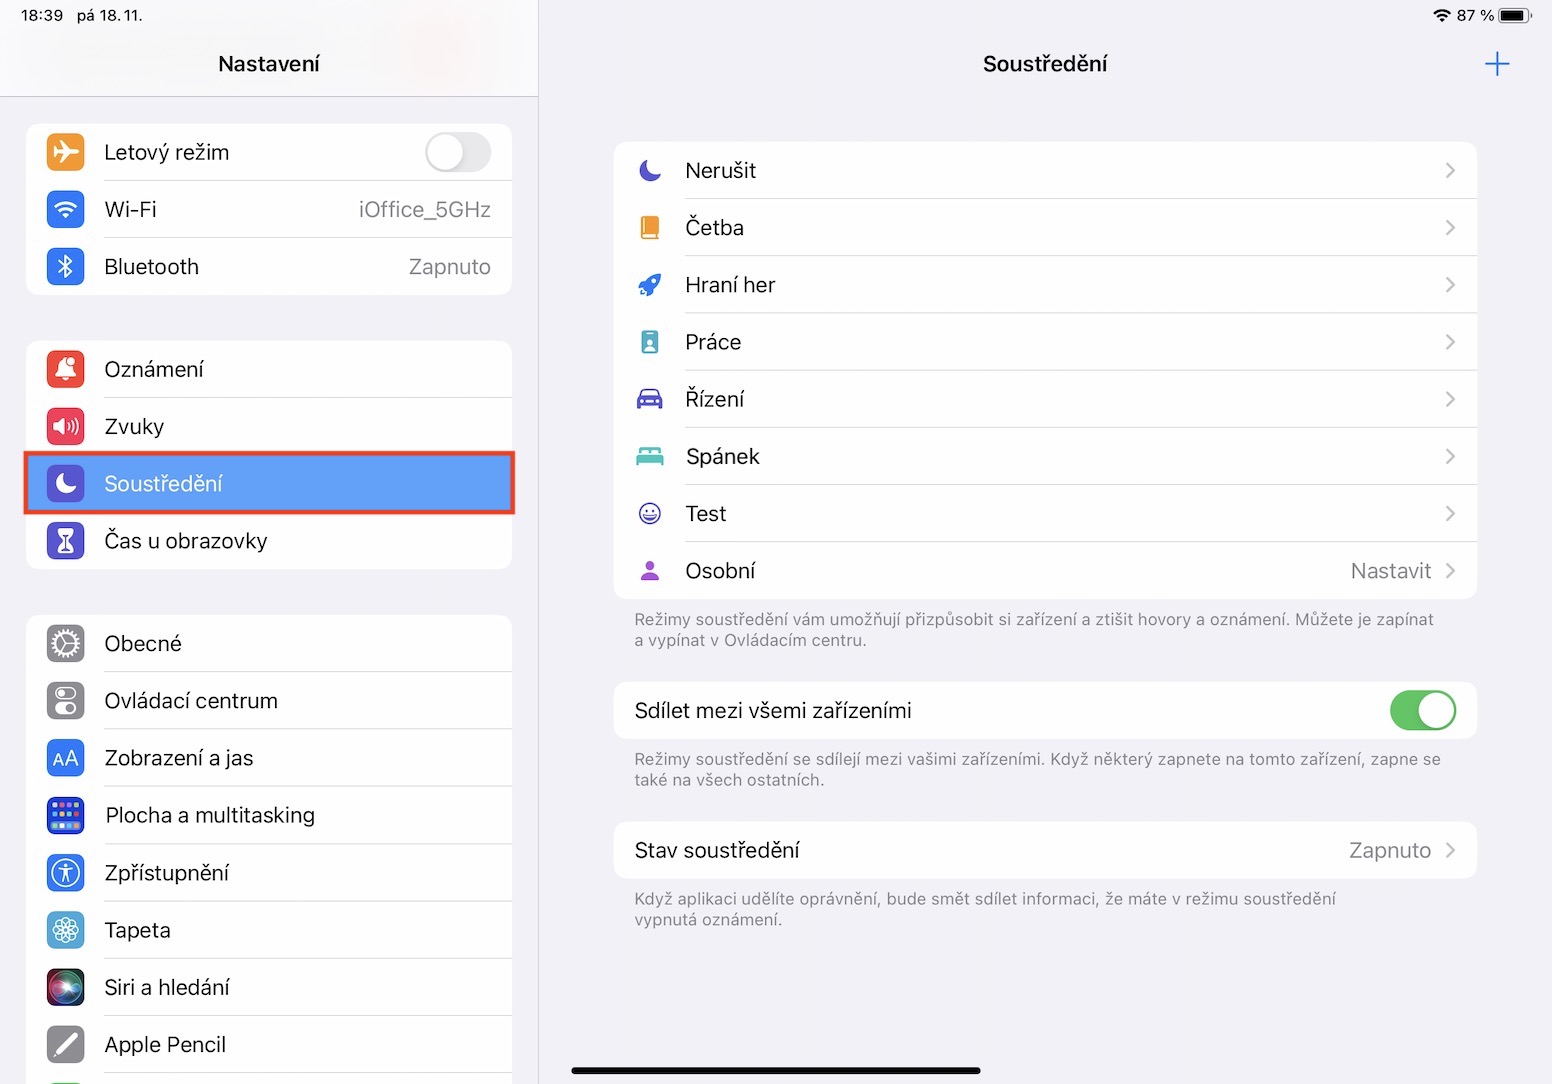Screen dimensions: 1552x1084
Task: Tap the Bluetooth icon in sidebar
Action: [66, 267]
